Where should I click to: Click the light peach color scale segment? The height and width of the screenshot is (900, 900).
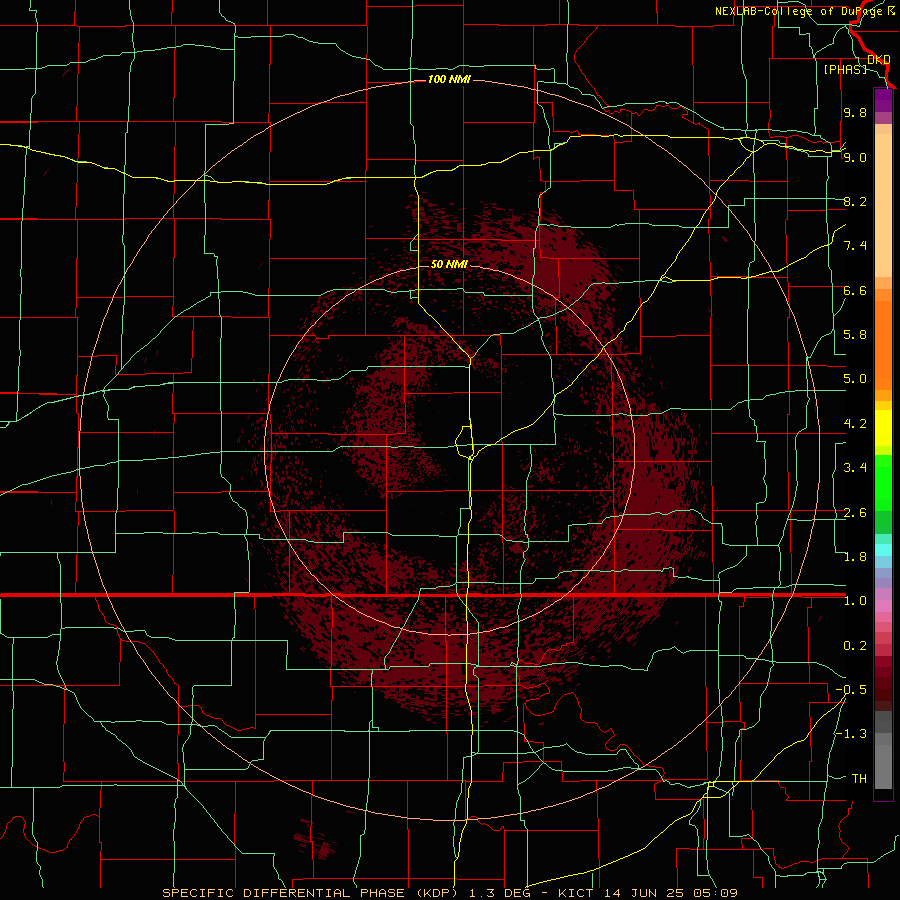point(883,205)
